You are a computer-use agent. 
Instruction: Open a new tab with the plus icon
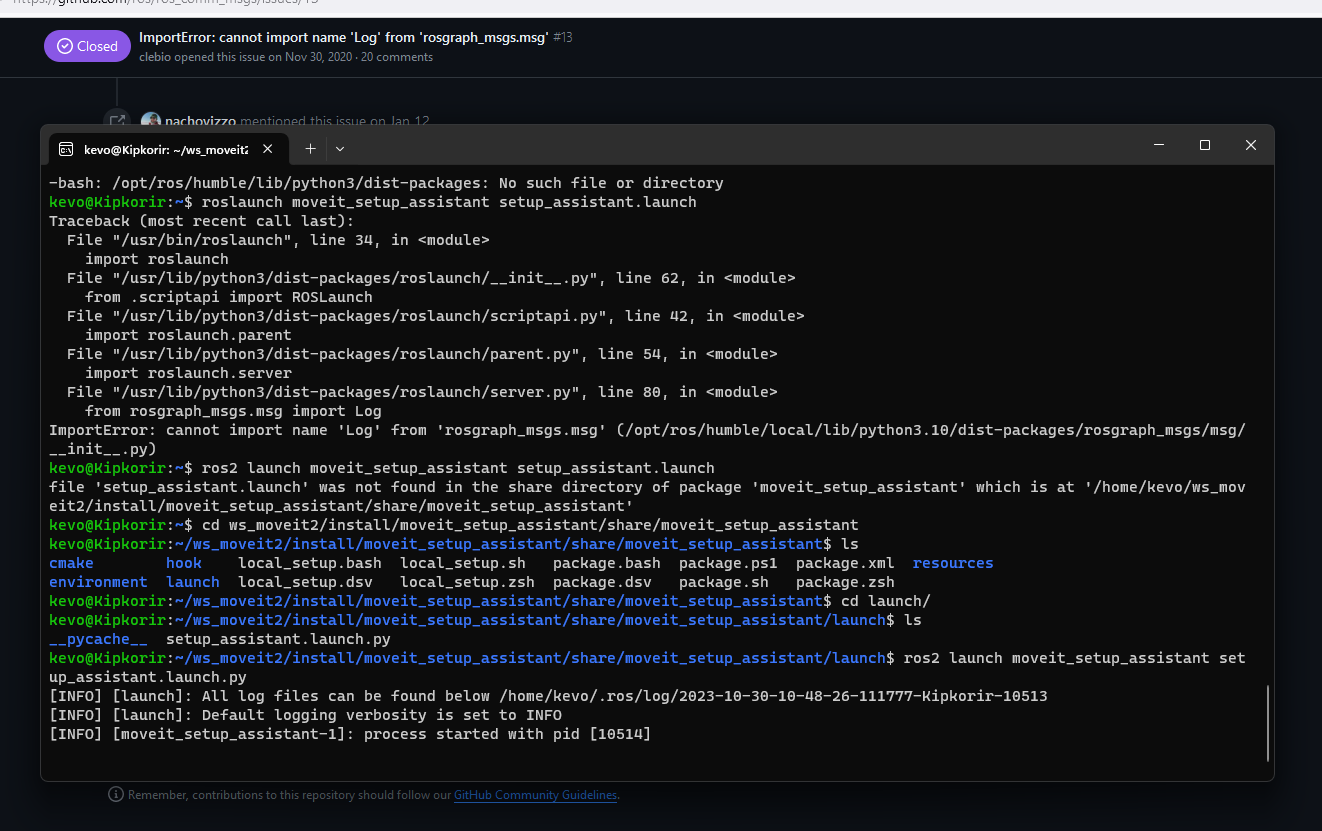(x=310, y=147)
